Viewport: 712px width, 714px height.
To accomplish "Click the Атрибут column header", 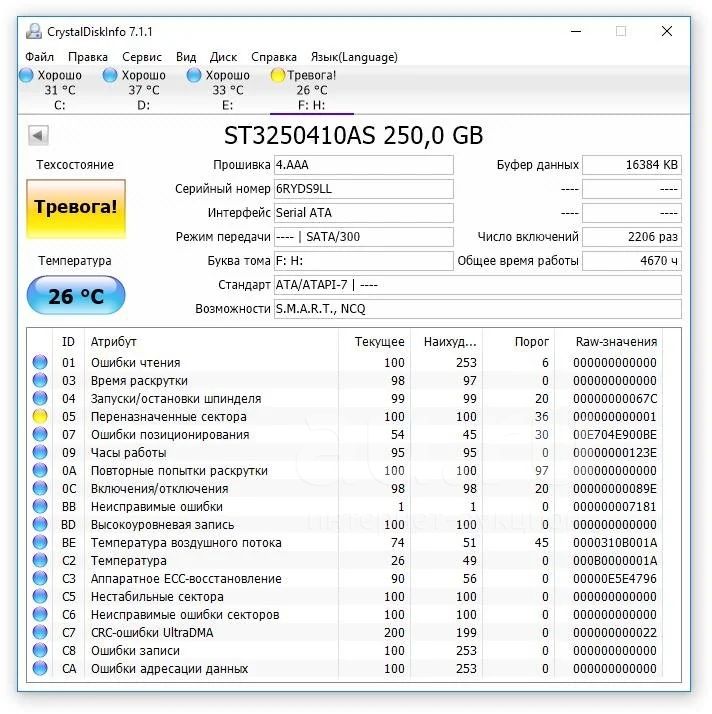I will tap(211, 342).
